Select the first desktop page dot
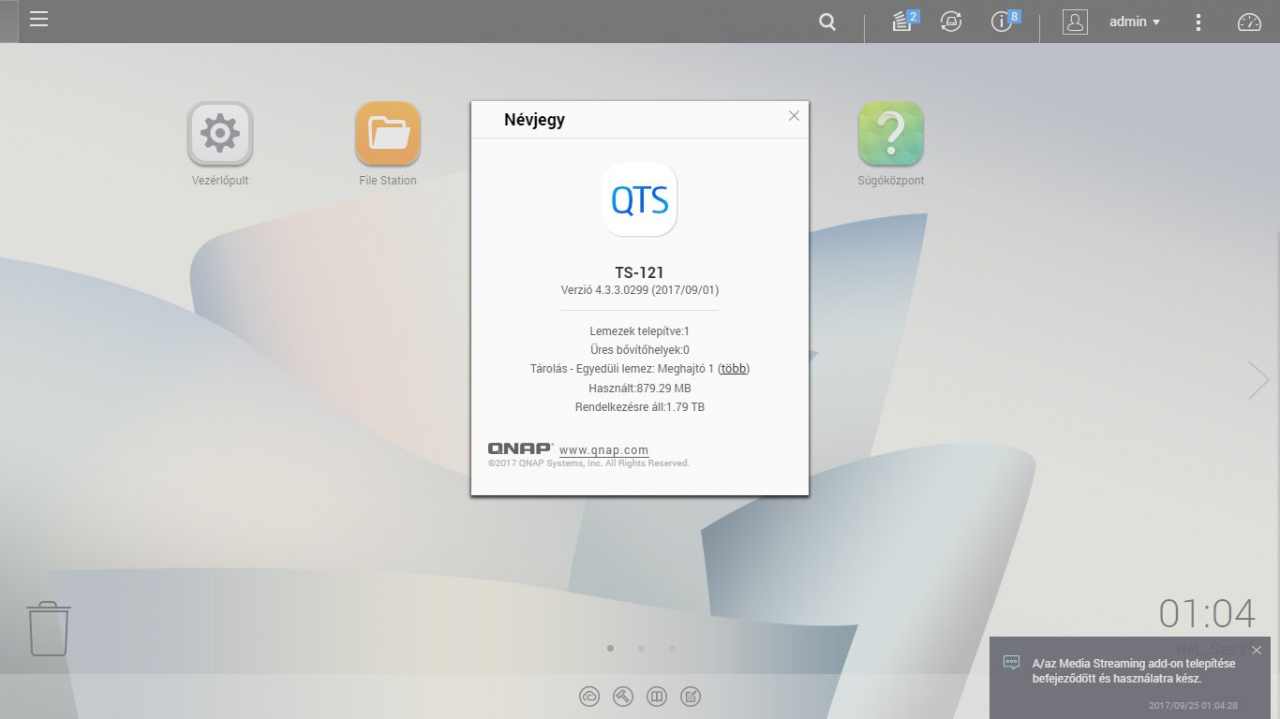Viewport: 1280px width, 719px height. 610,648
